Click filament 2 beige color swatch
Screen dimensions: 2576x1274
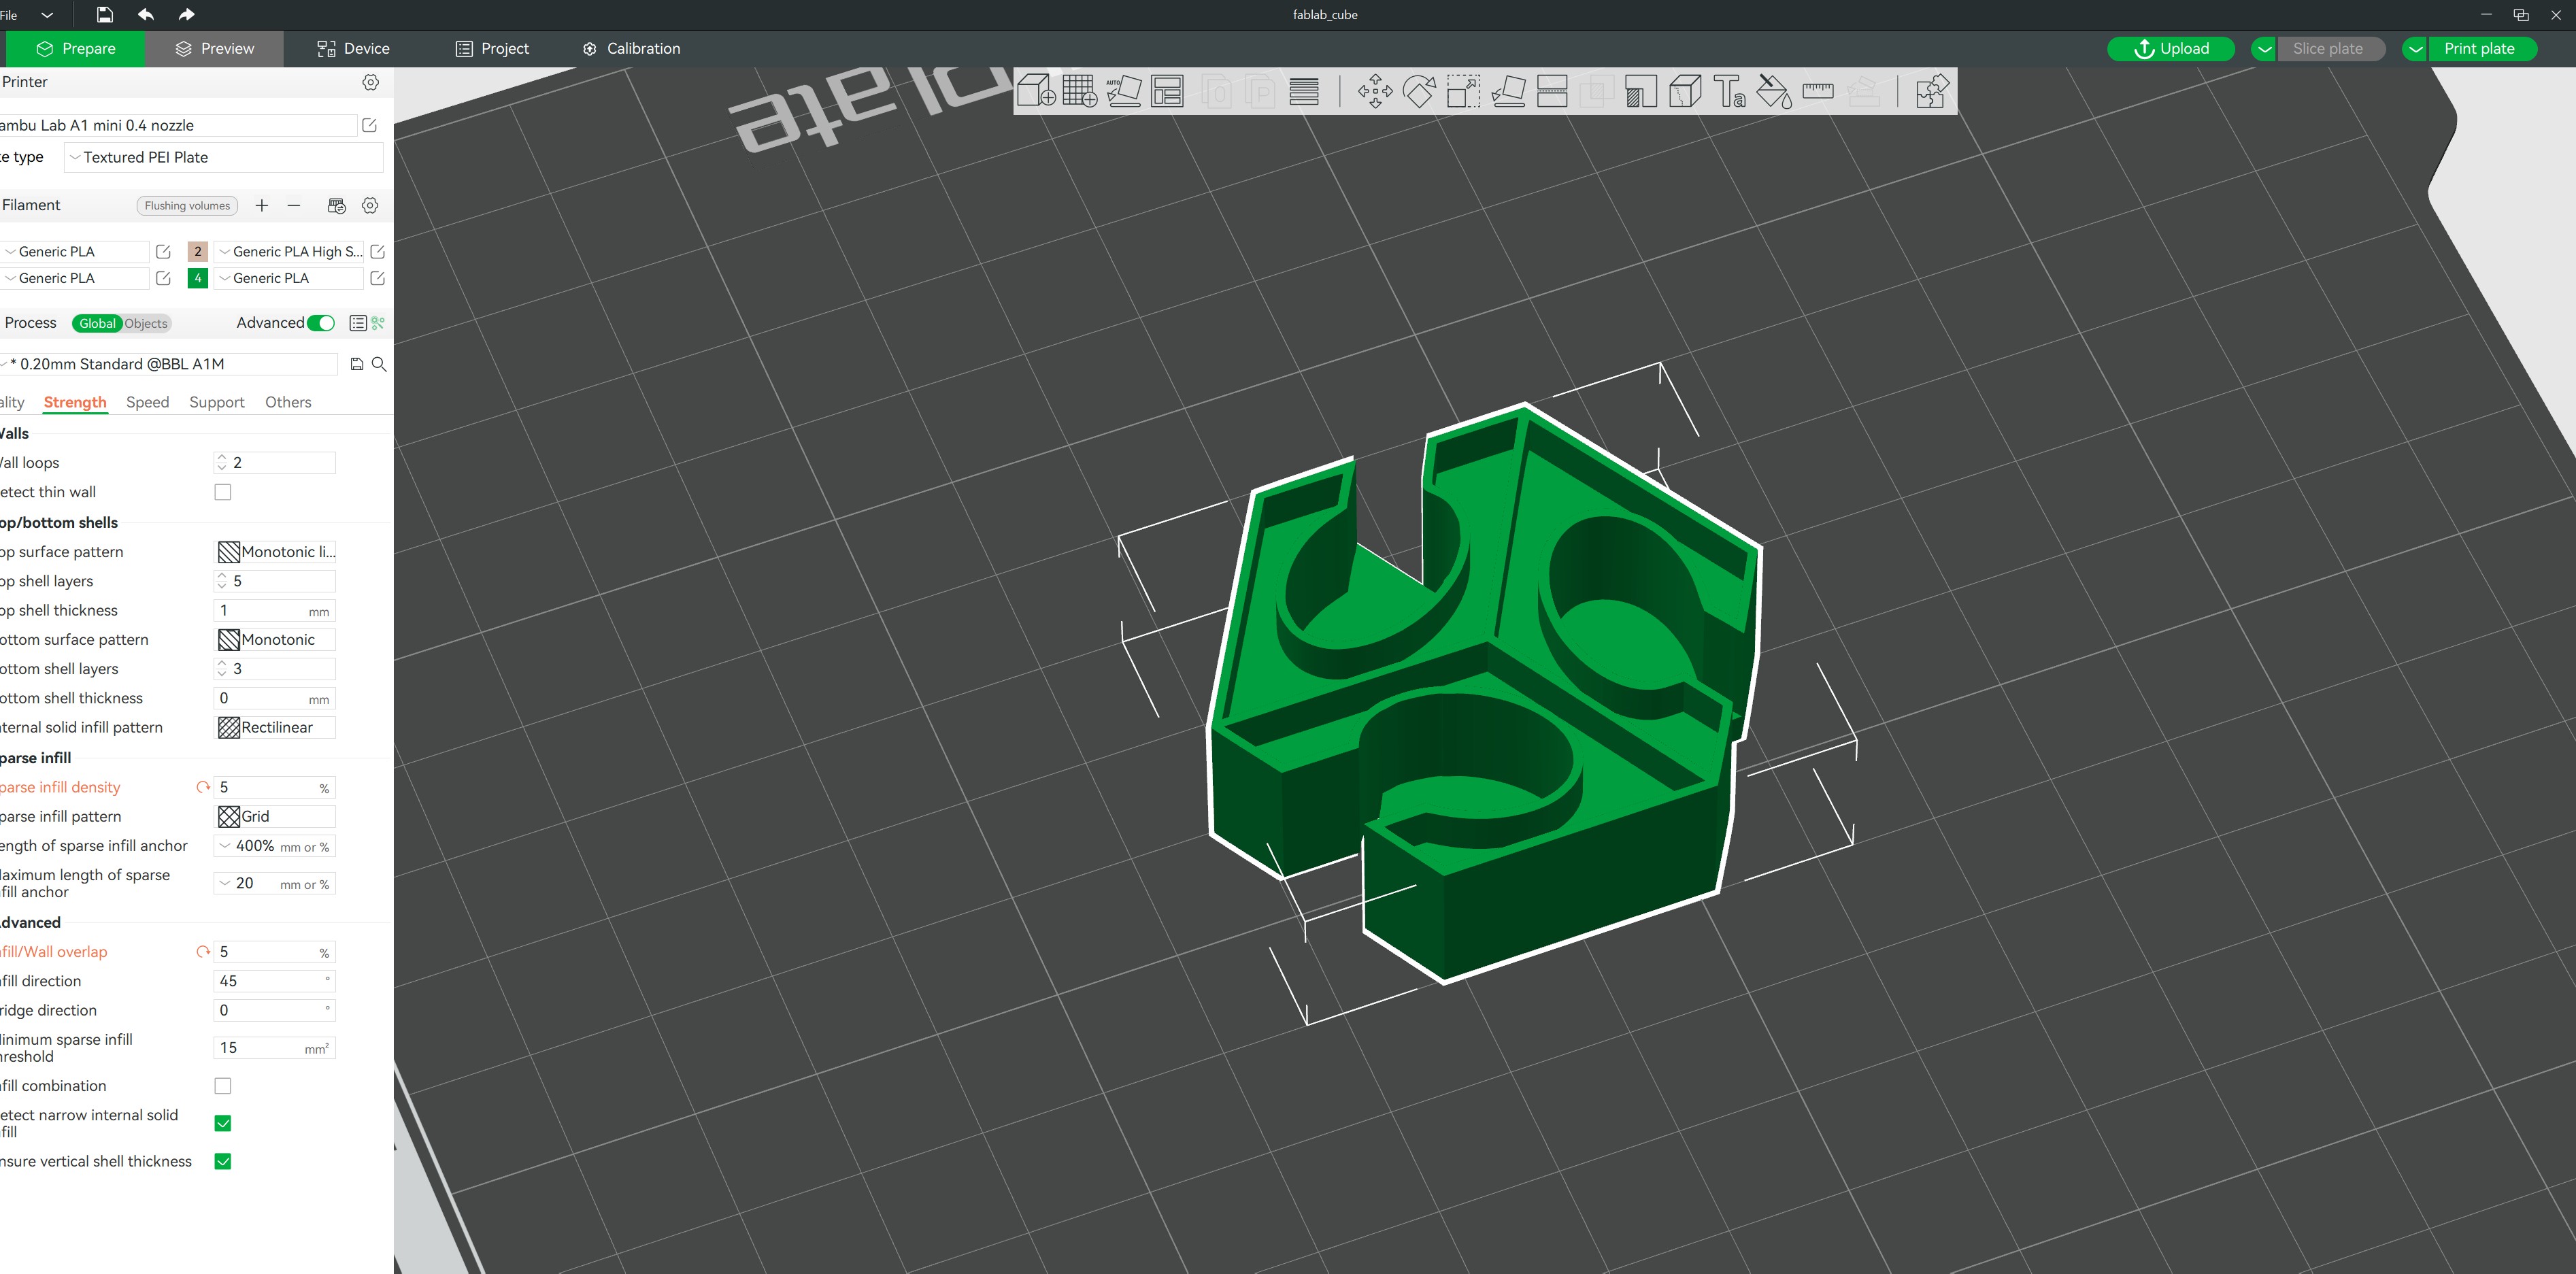coord(198,252)
